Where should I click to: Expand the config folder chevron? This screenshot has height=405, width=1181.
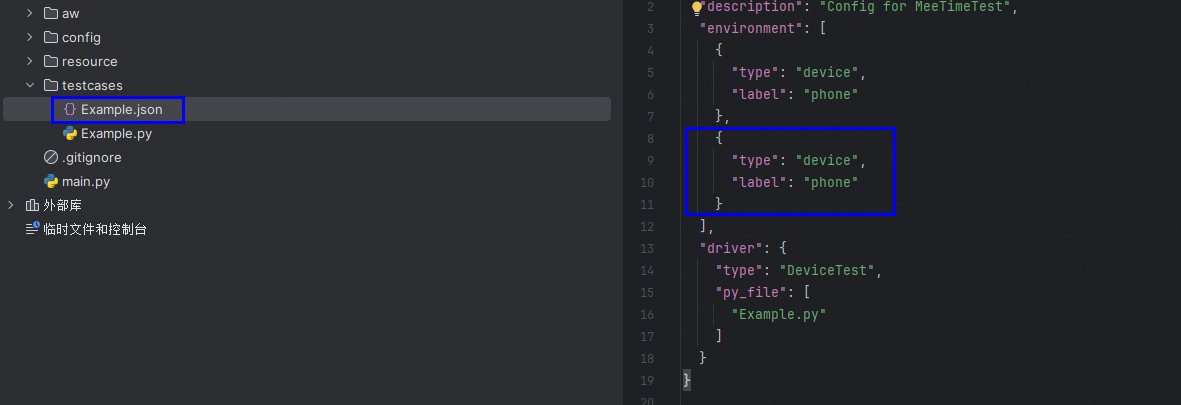(x=29, y=38)
